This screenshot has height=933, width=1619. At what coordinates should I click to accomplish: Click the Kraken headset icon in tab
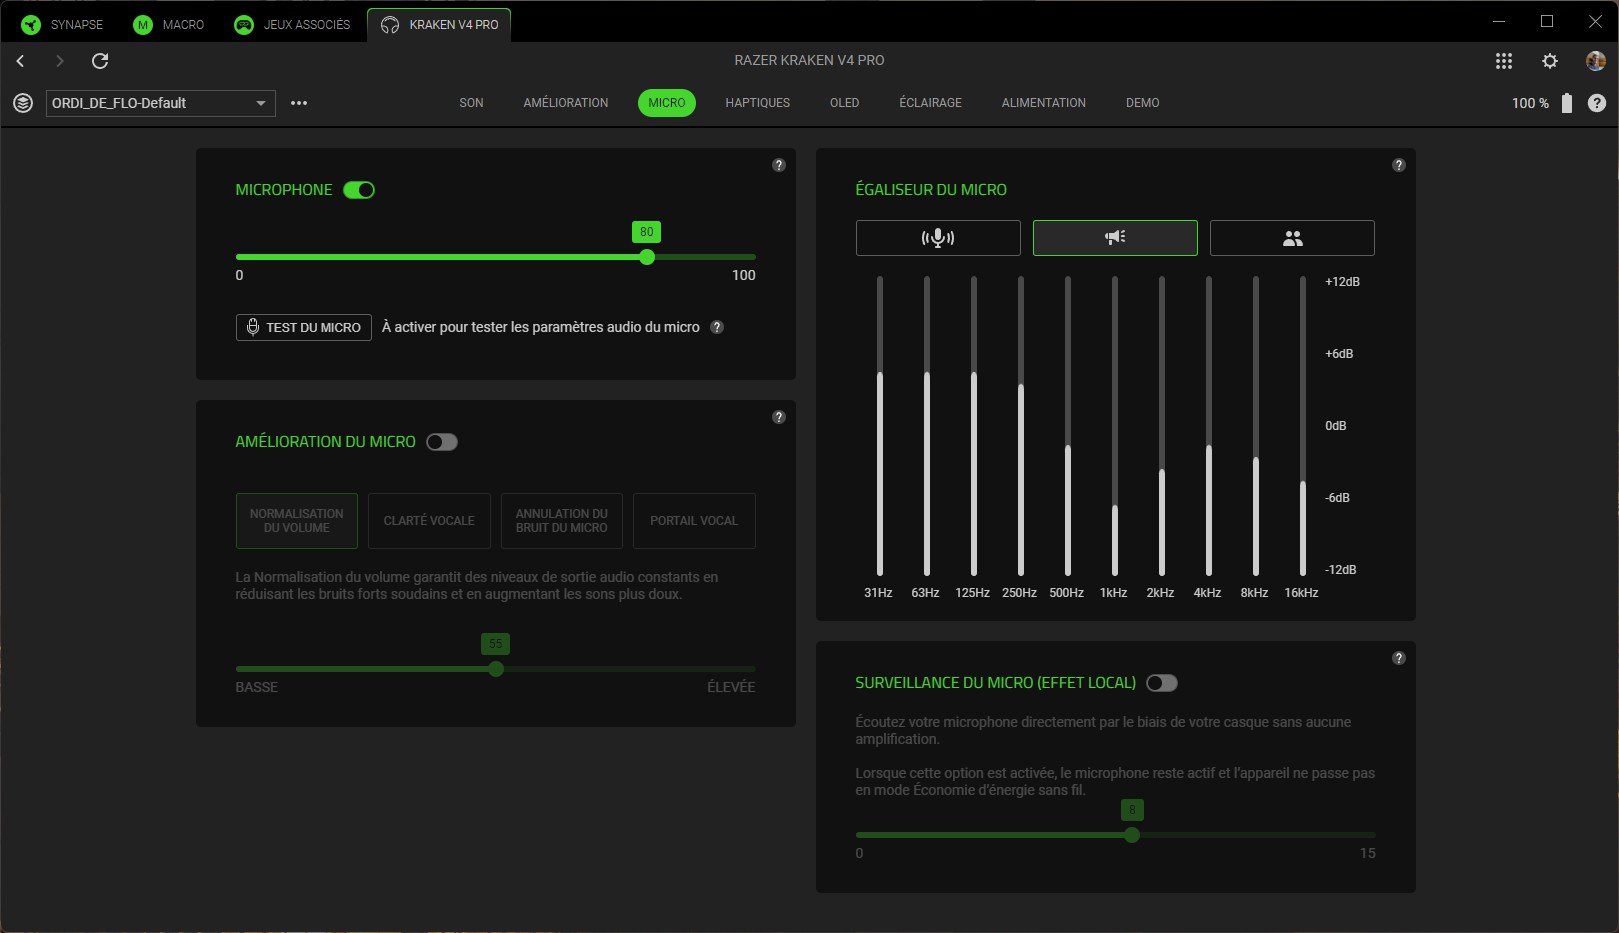pyautogui.click(x=390, y=25)
